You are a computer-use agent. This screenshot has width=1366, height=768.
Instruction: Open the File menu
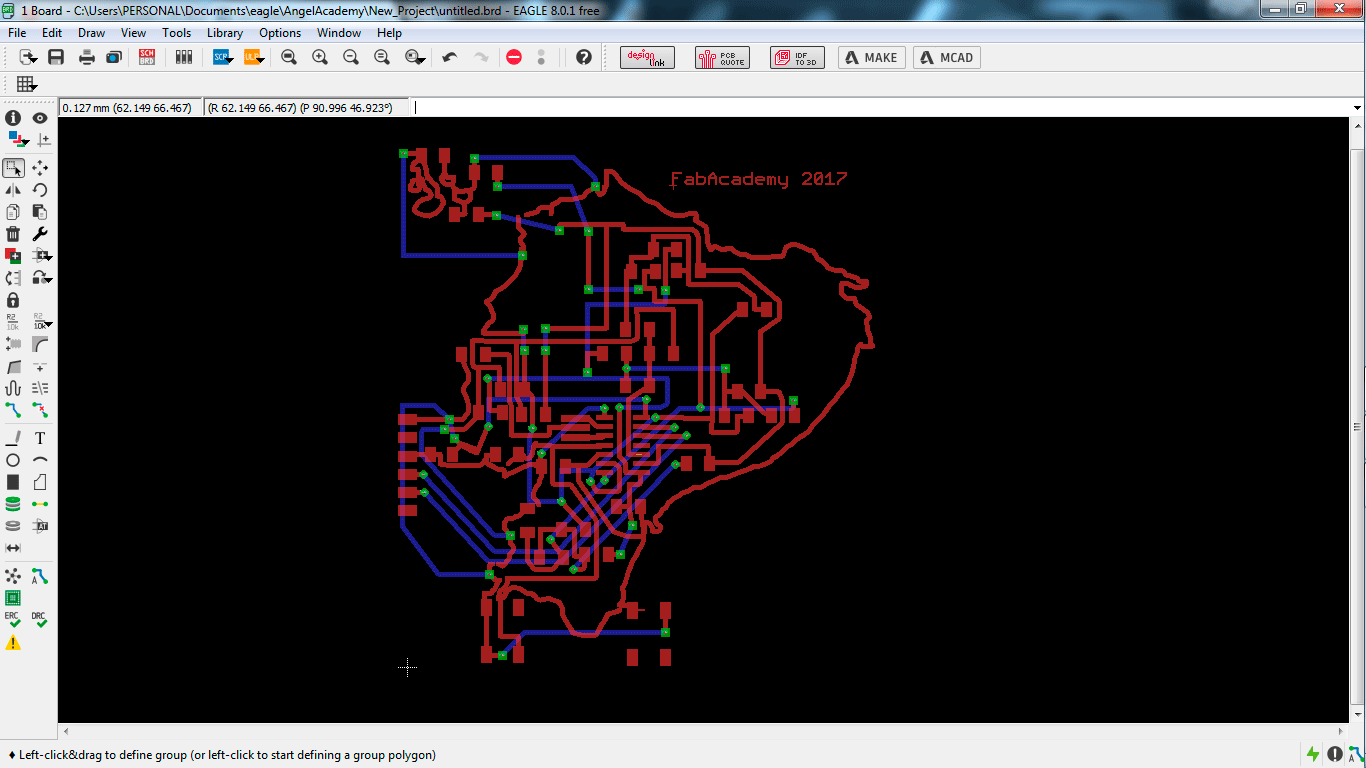[17, 33]
